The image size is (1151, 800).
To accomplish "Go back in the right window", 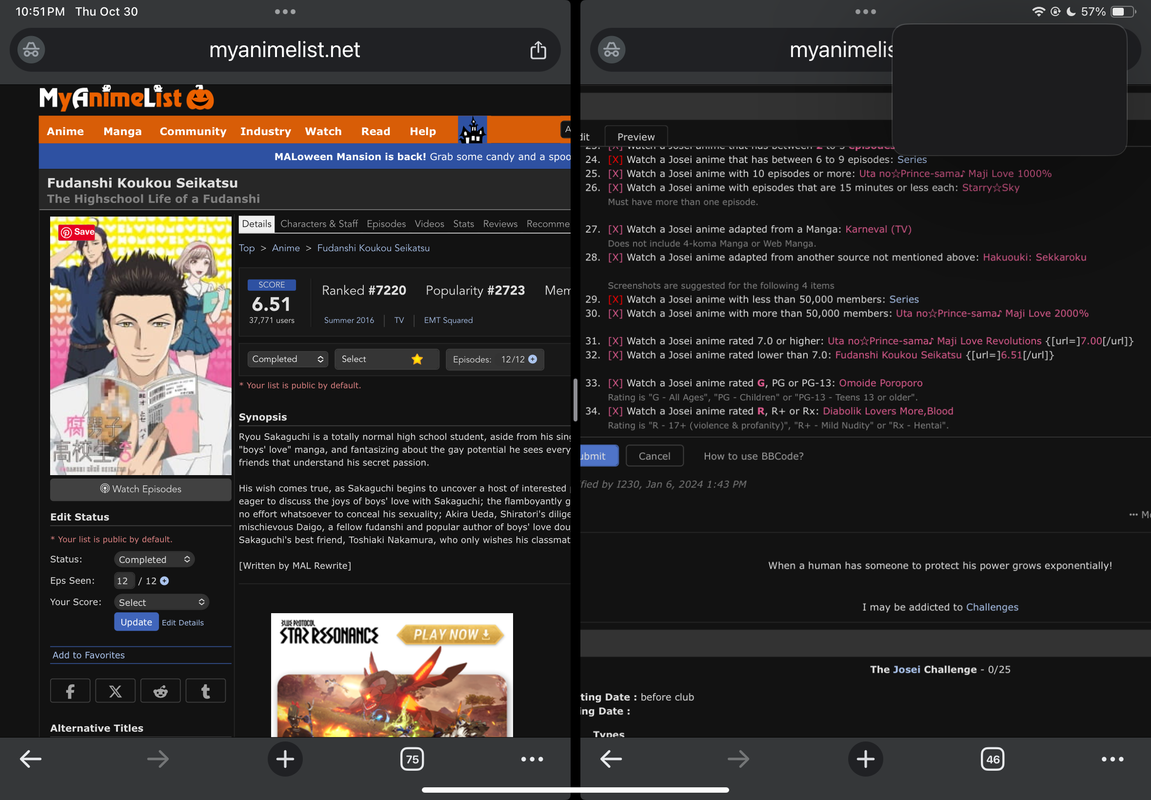I will pyautogui.click(x=611, y=759).
